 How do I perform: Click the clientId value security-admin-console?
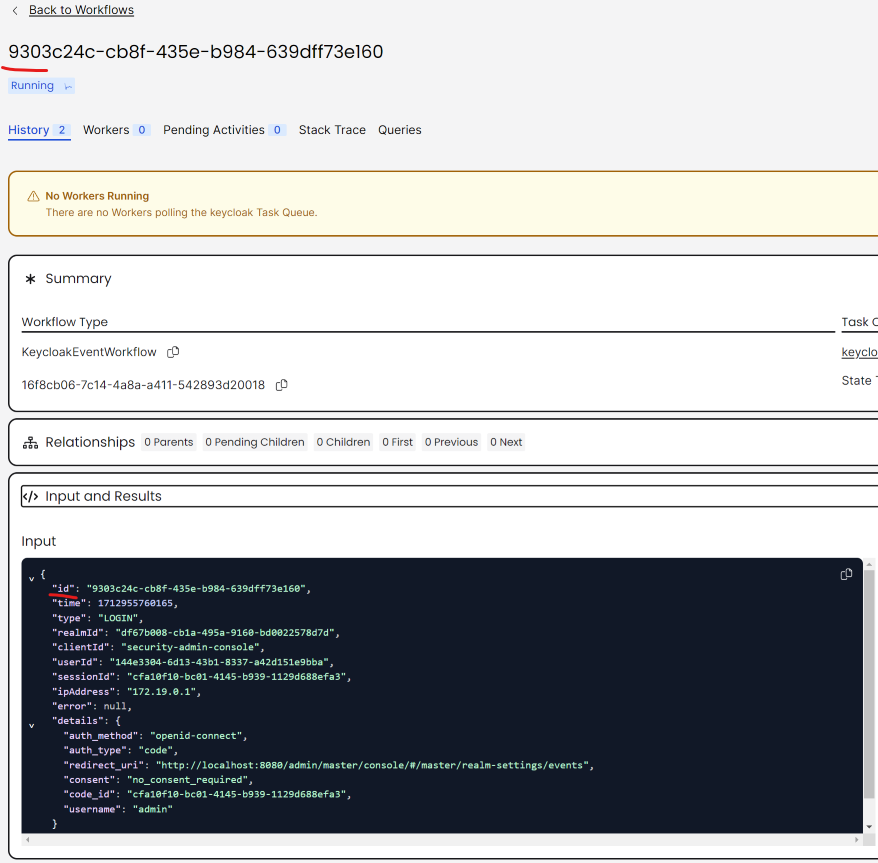[x=190, y=647]
